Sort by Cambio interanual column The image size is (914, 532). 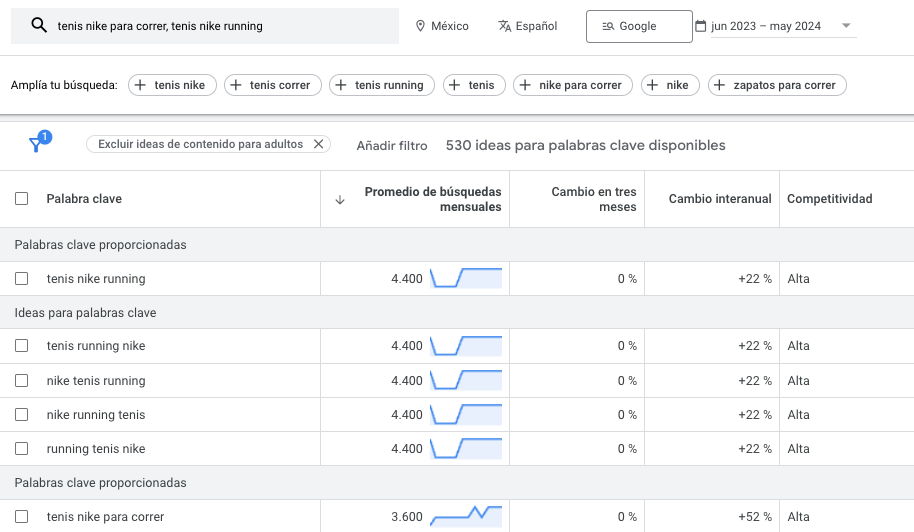(x=720, y=199)
